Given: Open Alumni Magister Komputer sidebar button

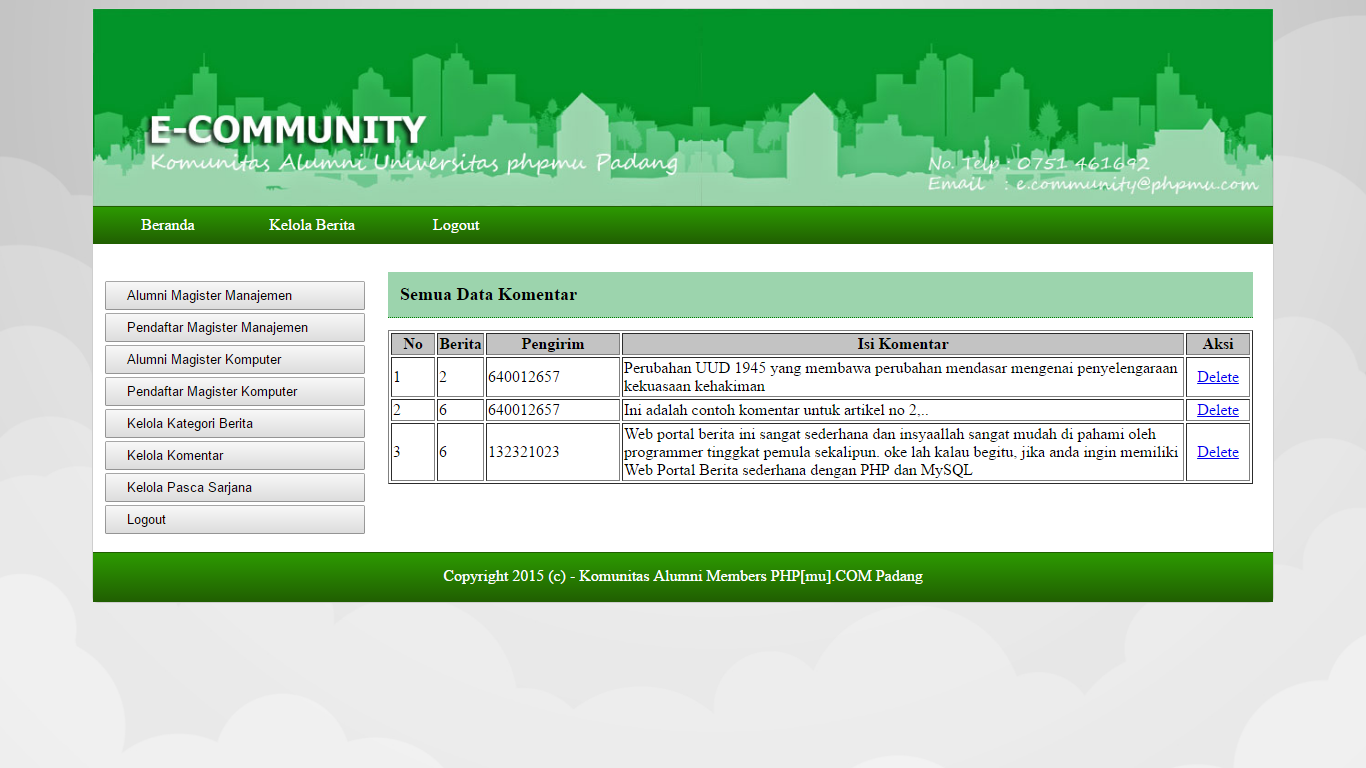Looking at the screenshot, I should click(235, 360).
